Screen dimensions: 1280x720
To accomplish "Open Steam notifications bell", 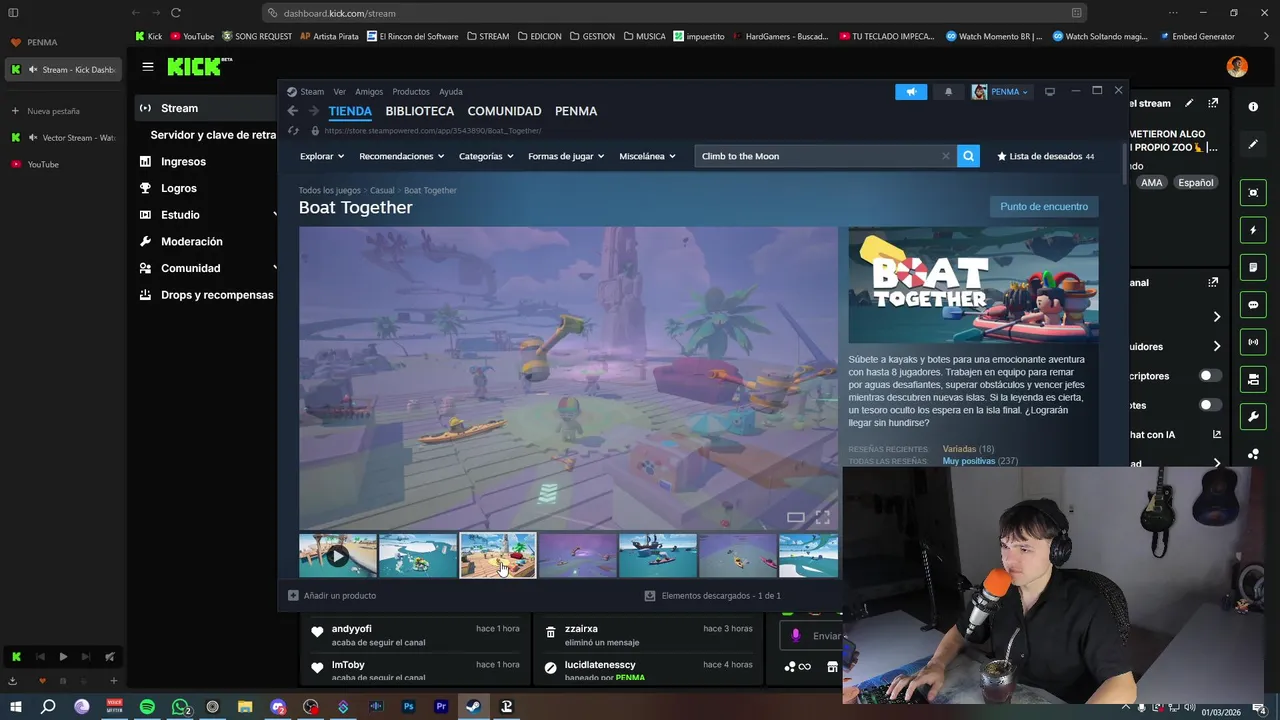I will coord(948,92).
